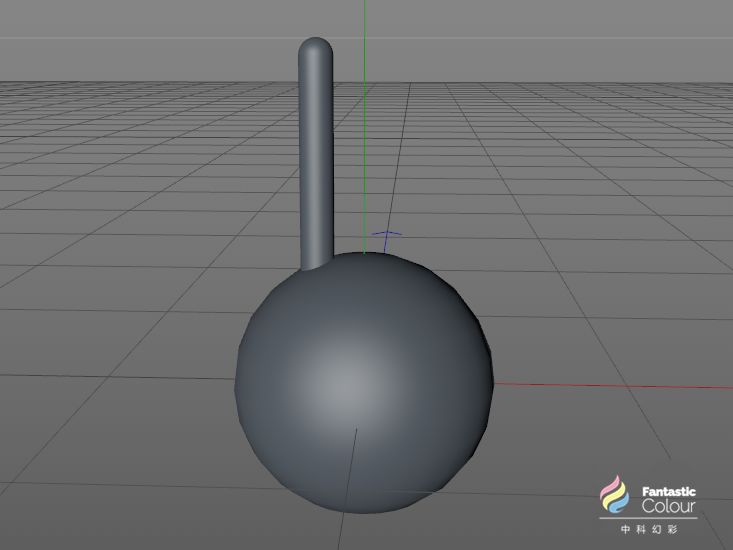The width and height of the screenshot is (733, 550).
Task: Click the small blue axis handle
Action: (x=386, y=241)
